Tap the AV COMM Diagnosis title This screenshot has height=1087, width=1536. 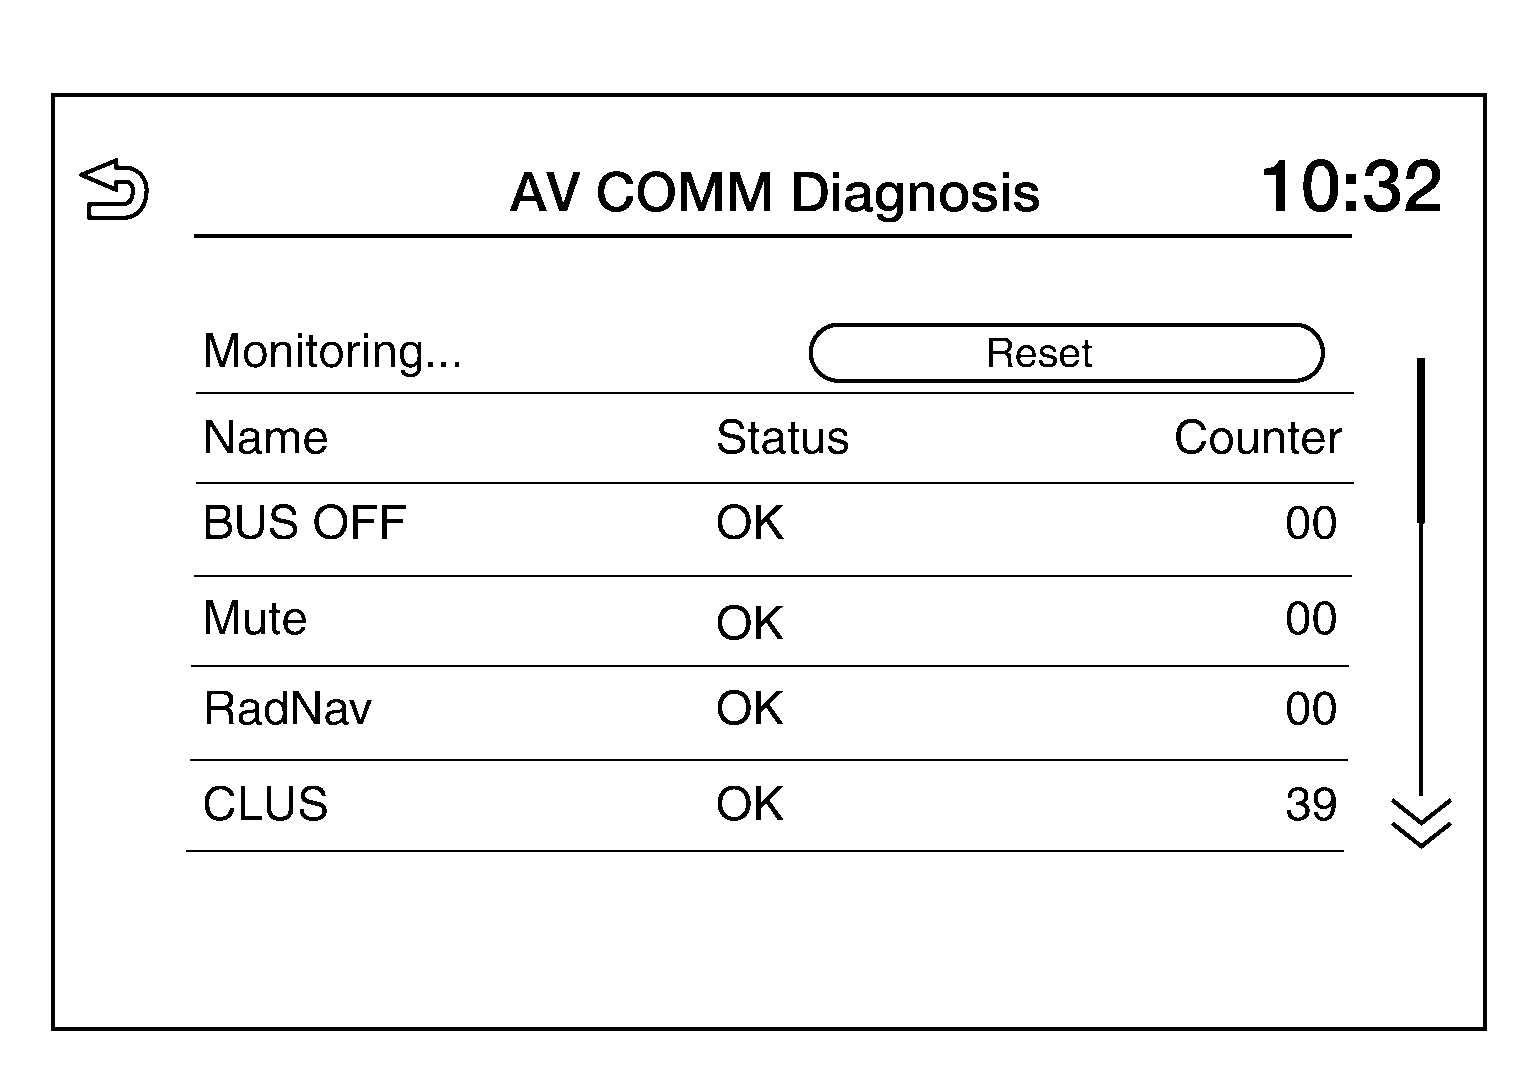[774, 192]
